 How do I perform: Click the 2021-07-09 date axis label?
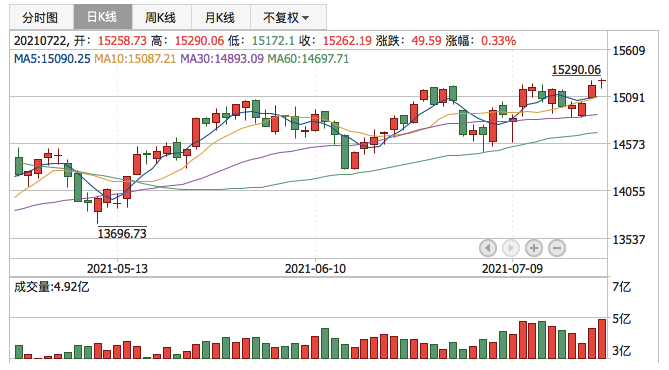(512, 268)
